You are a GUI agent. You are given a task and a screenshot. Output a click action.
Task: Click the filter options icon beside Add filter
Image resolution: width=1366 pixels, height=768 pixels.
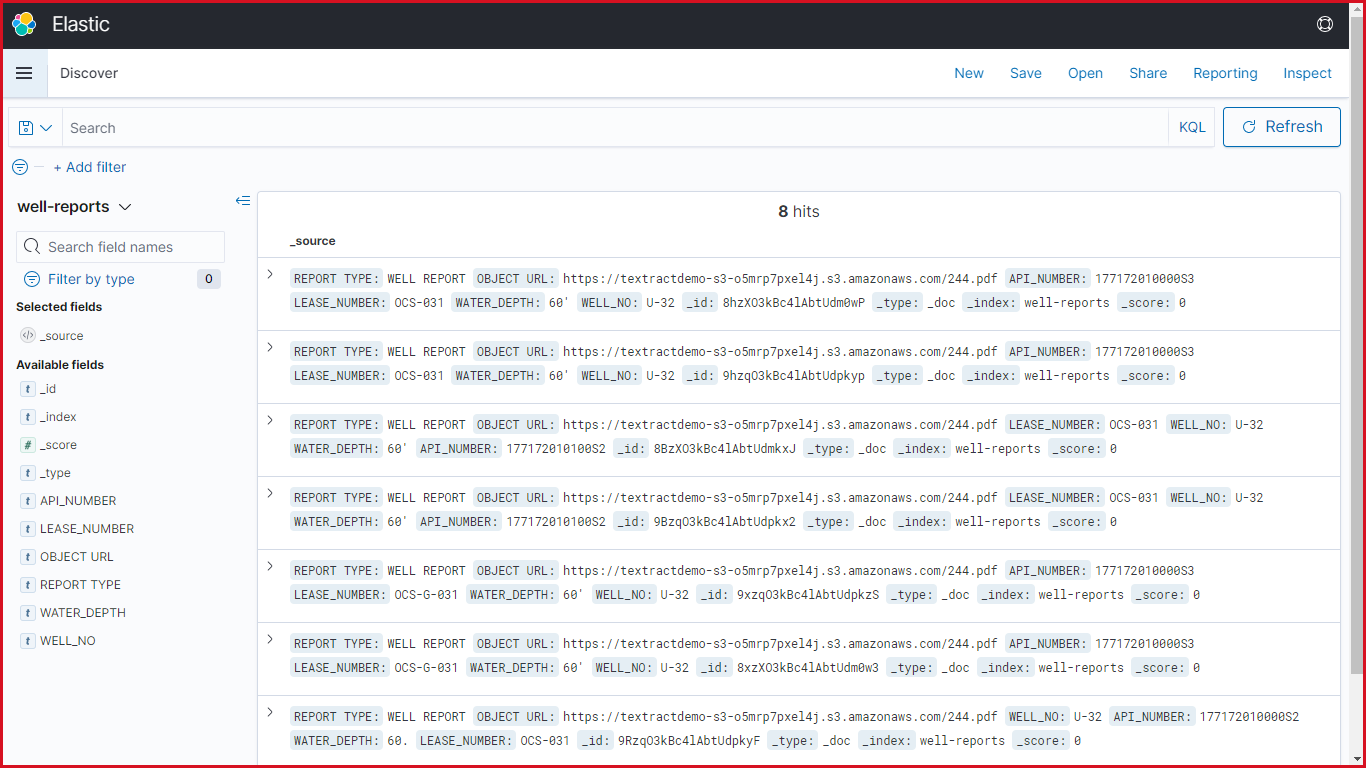coord(19,167)
